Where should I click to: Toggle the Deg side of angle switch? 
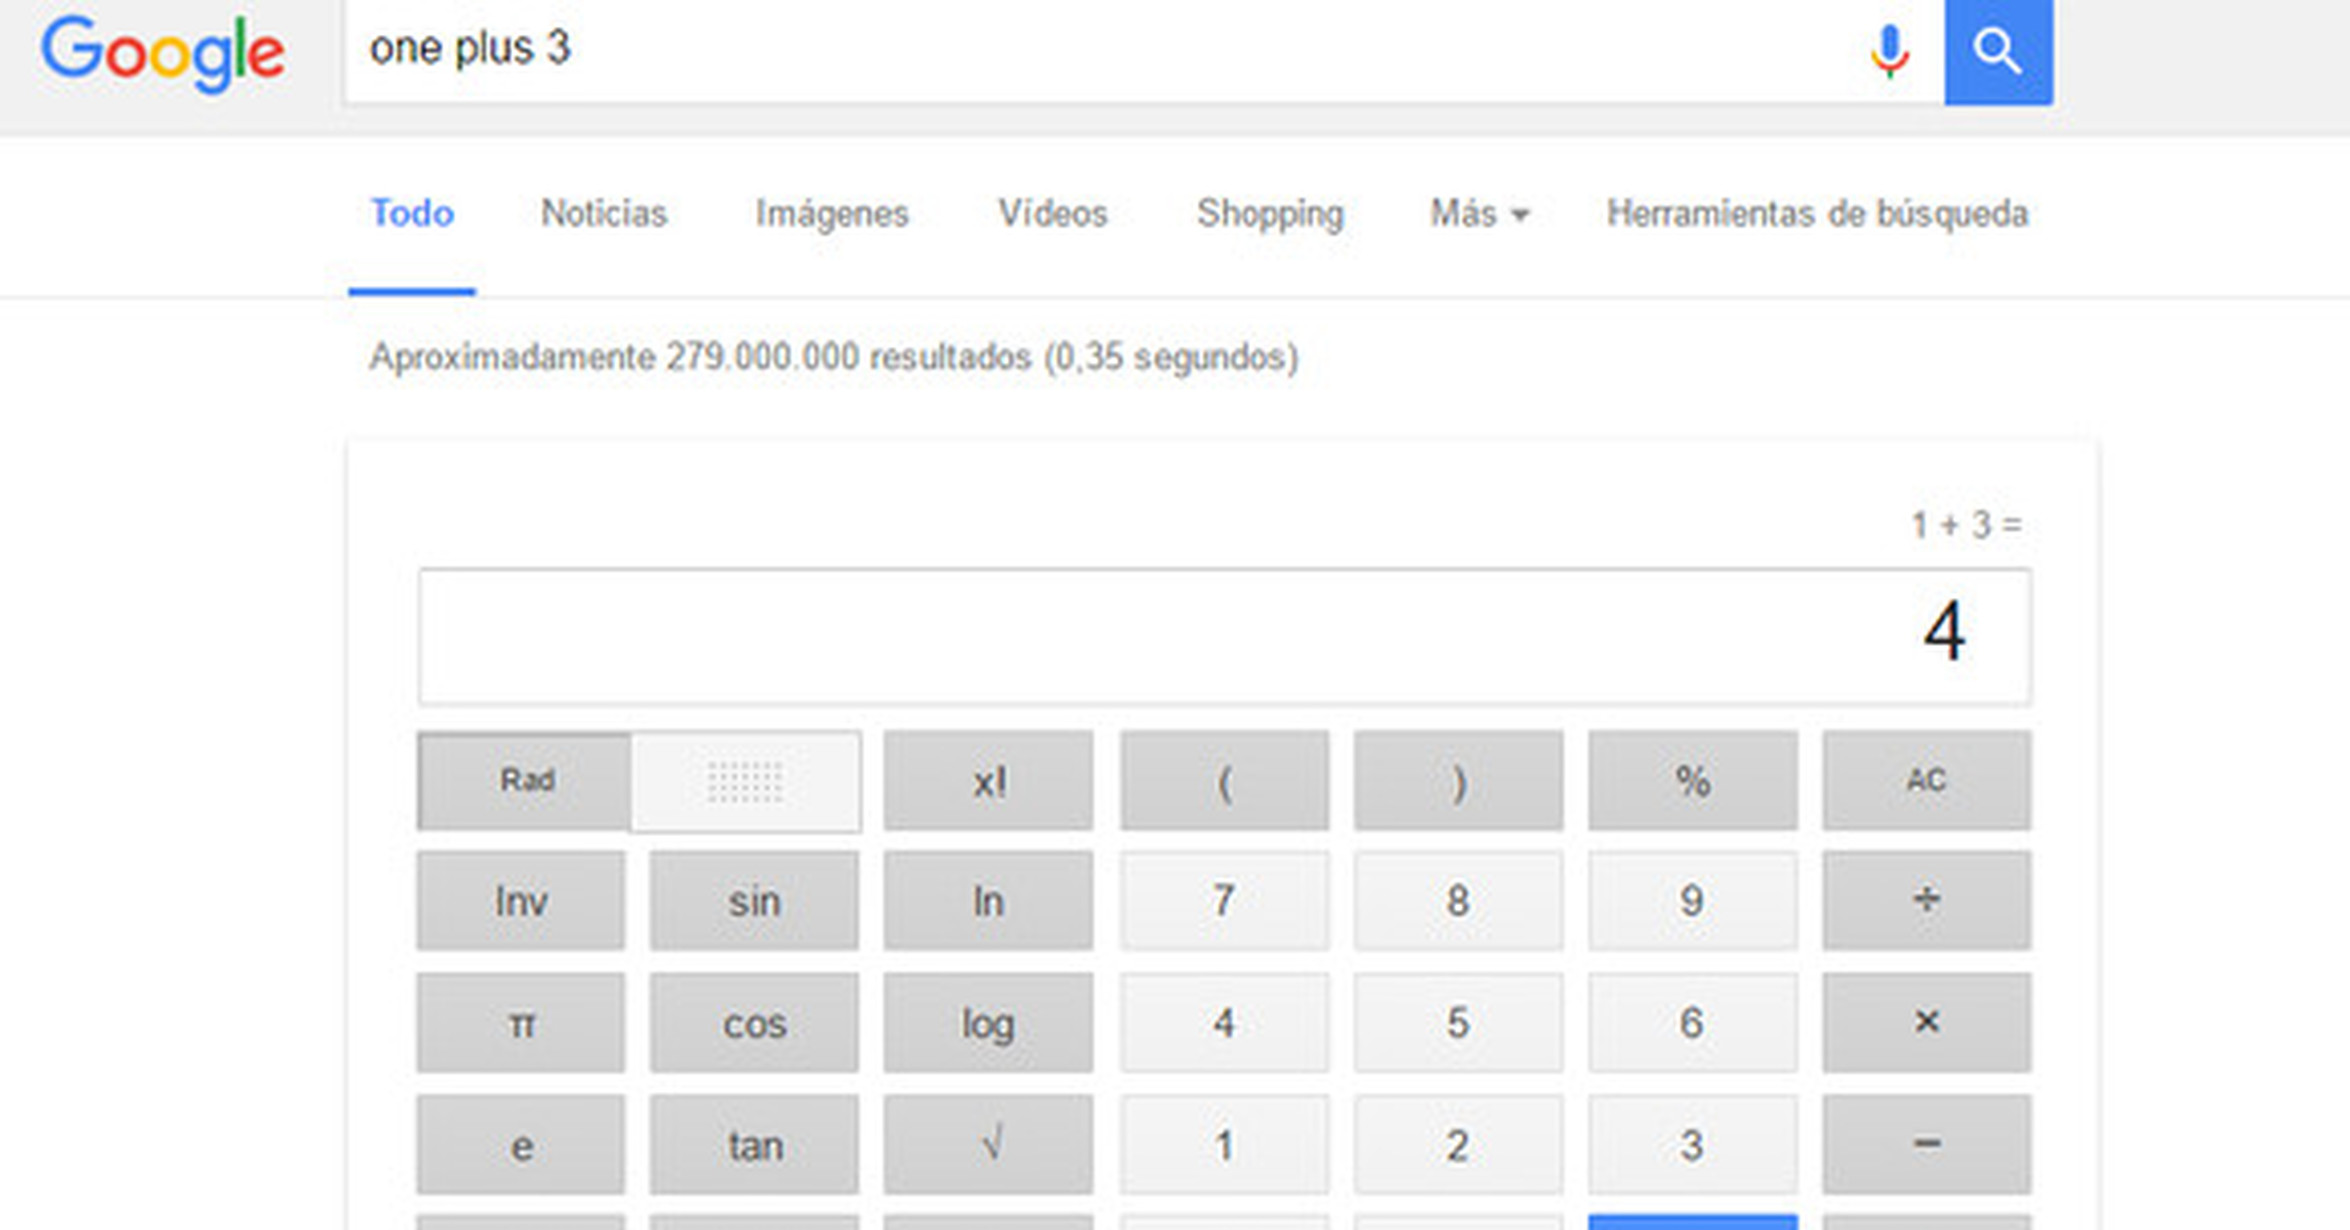pos(745,781)
